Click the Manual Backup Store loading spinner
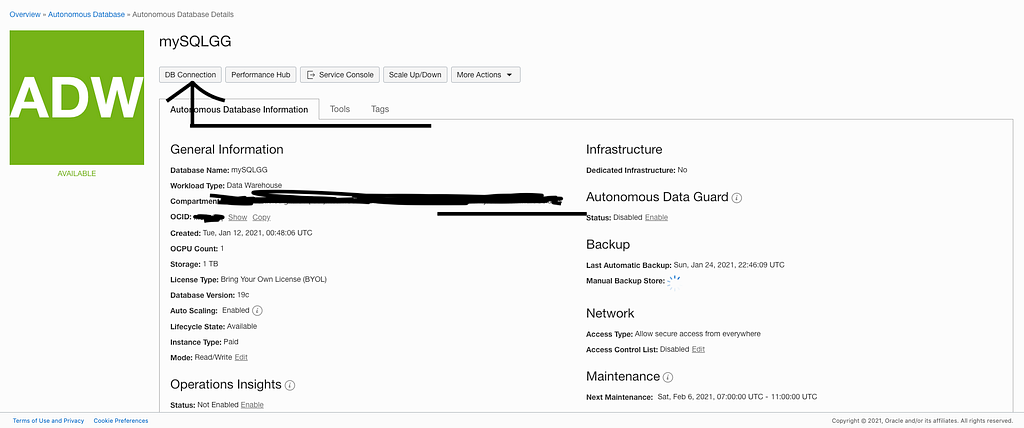Image resolution: width=1024 pixels, height=428 pixels. (x=674, y=282)
